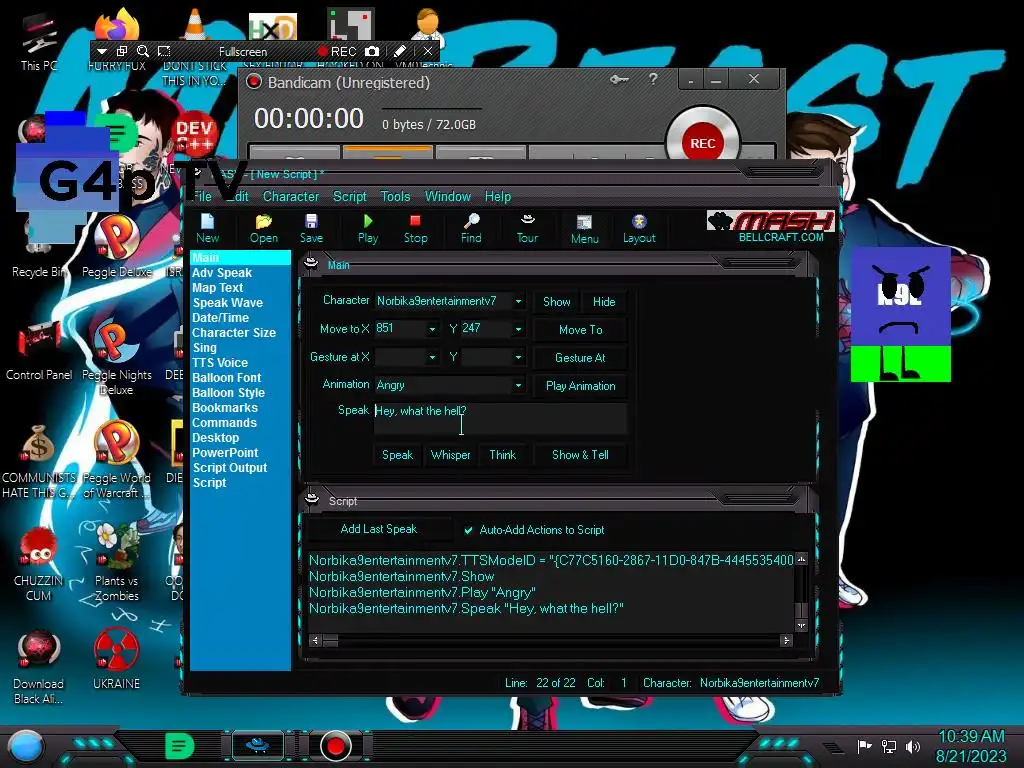1024x768 pixels.
Task: Click the Show character button
Action: coord(556,302)
